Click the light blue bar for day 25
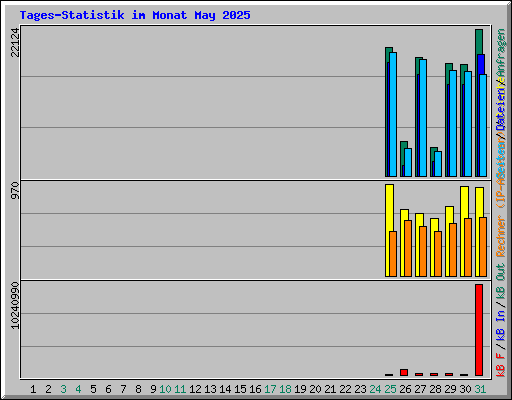 pyautogui.click(x=393, y=114)
